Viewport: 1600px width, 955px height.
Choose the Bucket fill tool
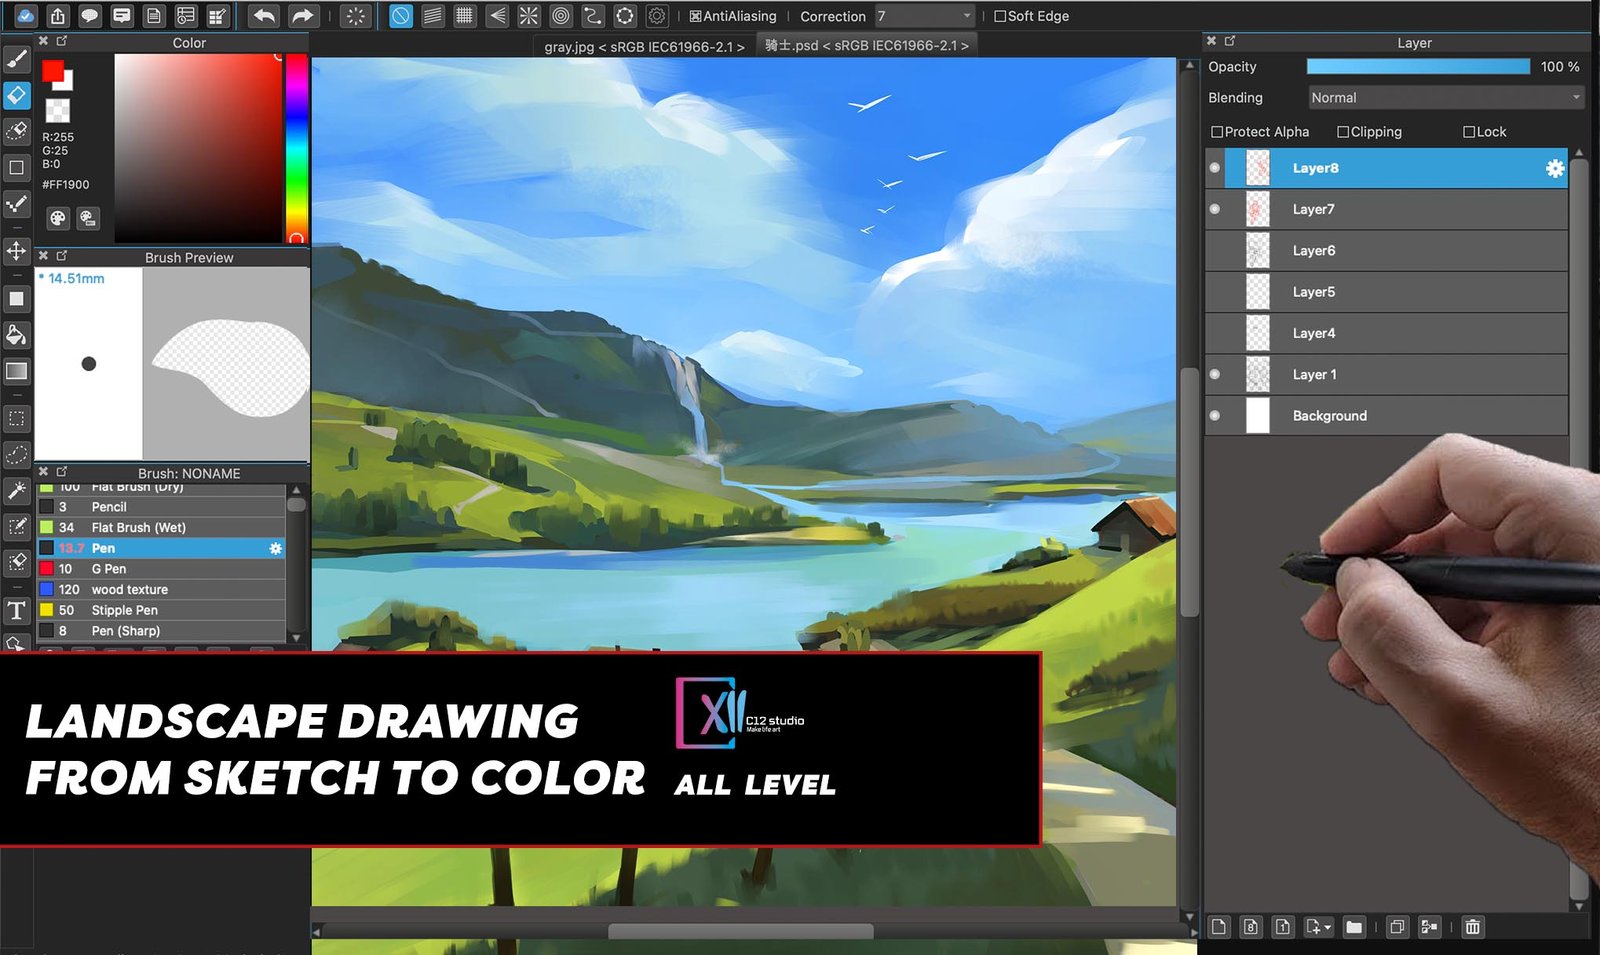coord(17,335)
